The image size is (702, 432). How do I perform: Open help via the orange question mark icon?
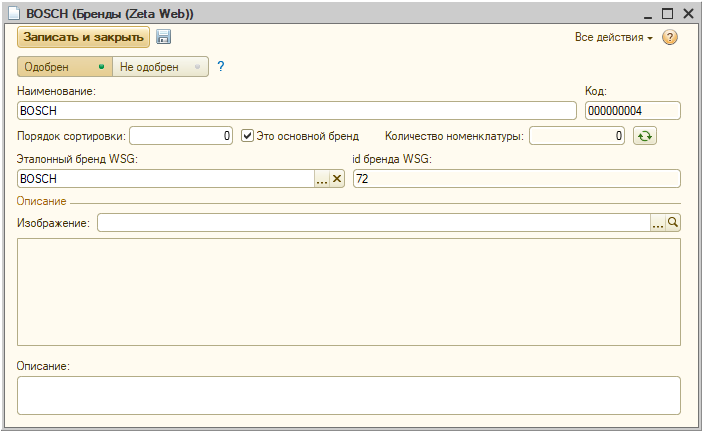pos(669,37)
